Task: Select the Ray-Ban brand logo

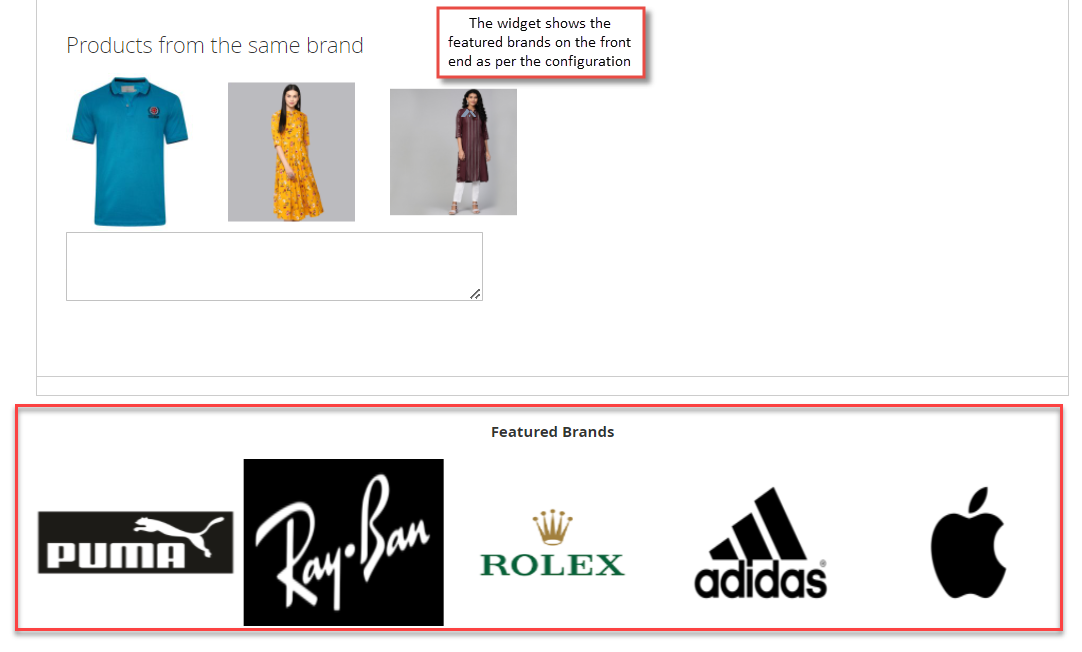Action: coord(344,542)
